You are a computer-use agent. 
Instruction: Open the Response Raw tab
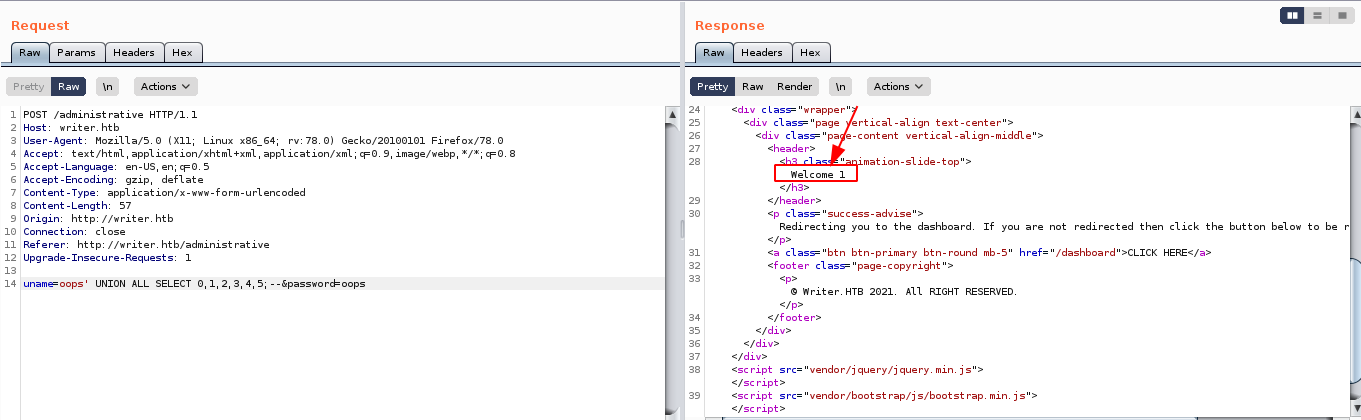[713, 52]
